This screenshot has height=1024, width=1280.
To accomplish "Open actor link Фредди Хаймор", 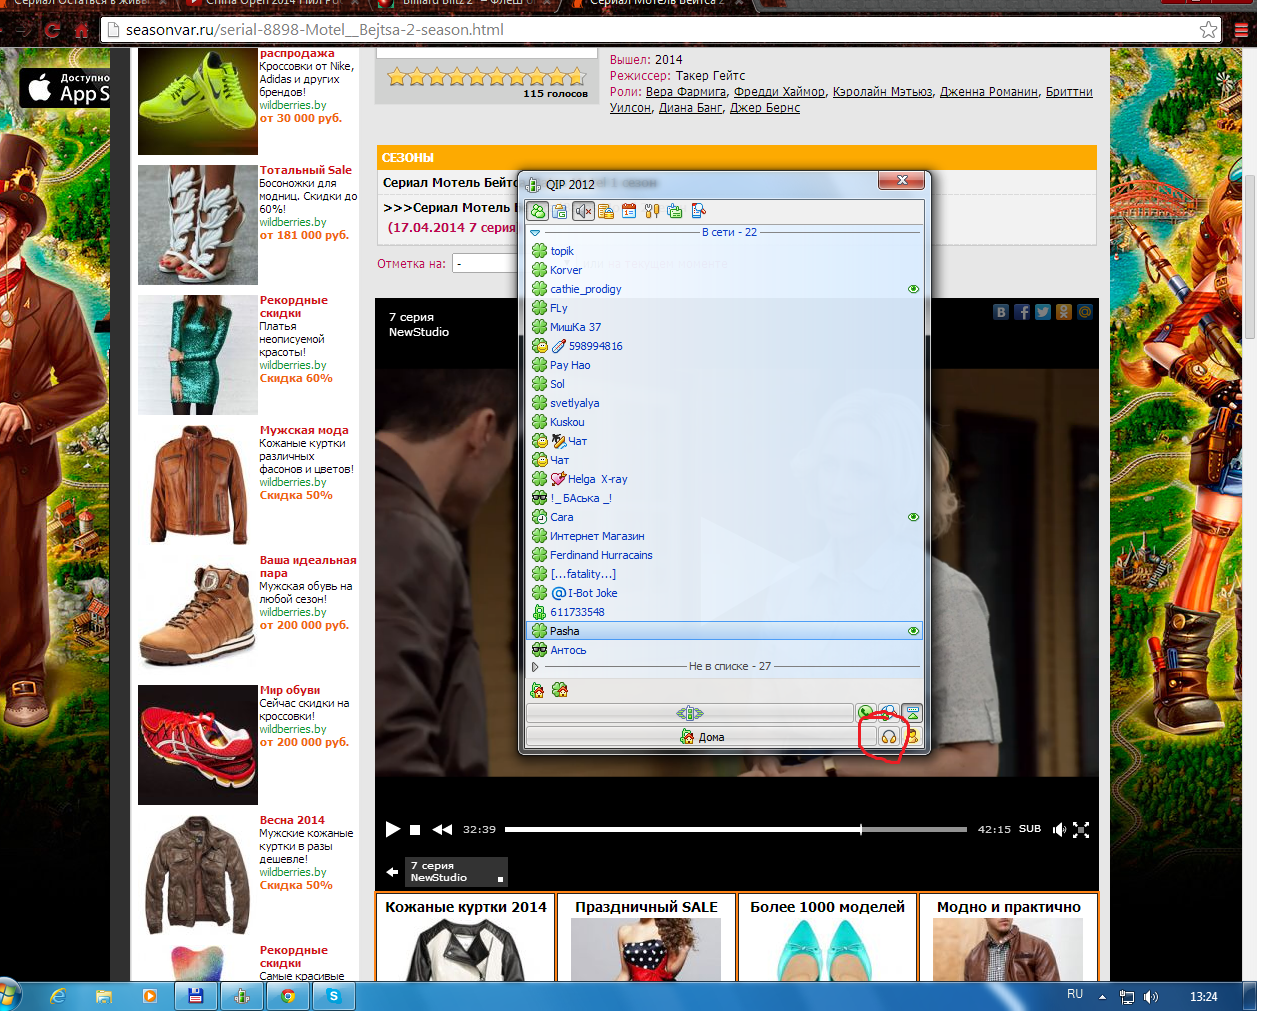I will [x=780, y=92].
